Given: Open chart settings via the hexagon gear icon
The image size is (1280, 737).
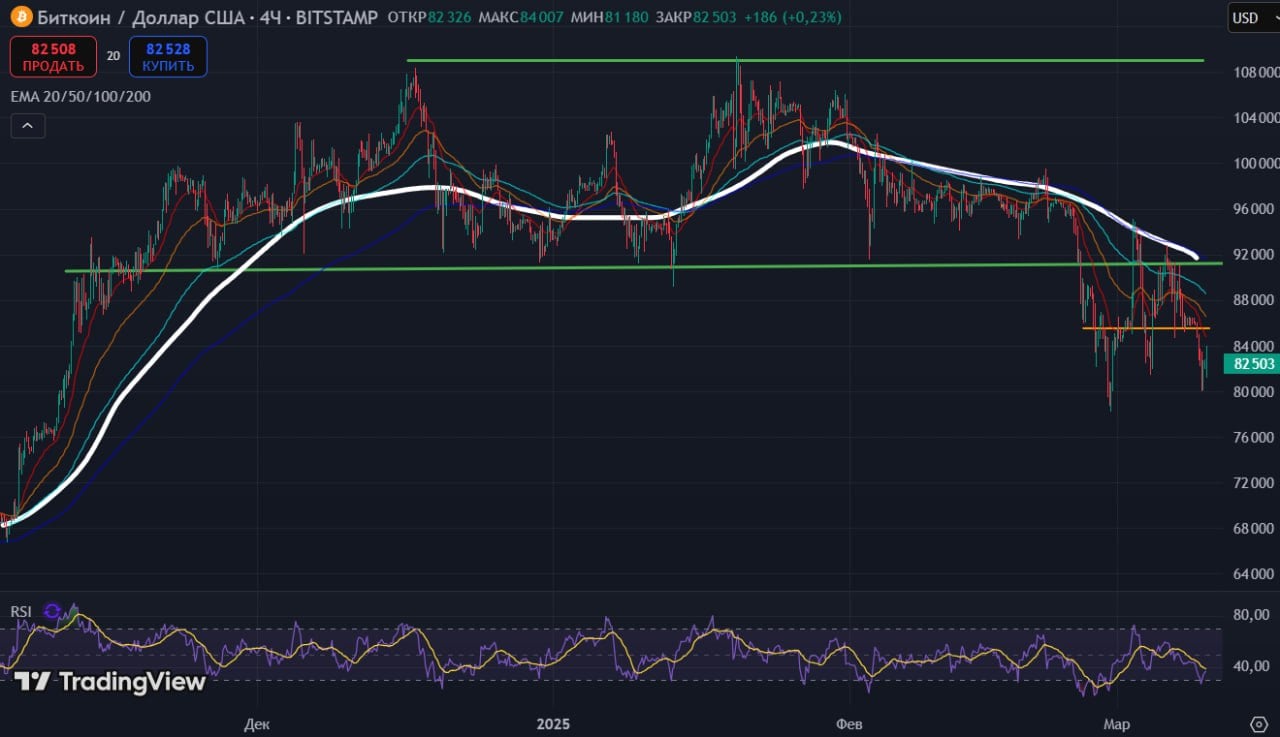Looking at the screenshot, I should tap(1259, 723).
